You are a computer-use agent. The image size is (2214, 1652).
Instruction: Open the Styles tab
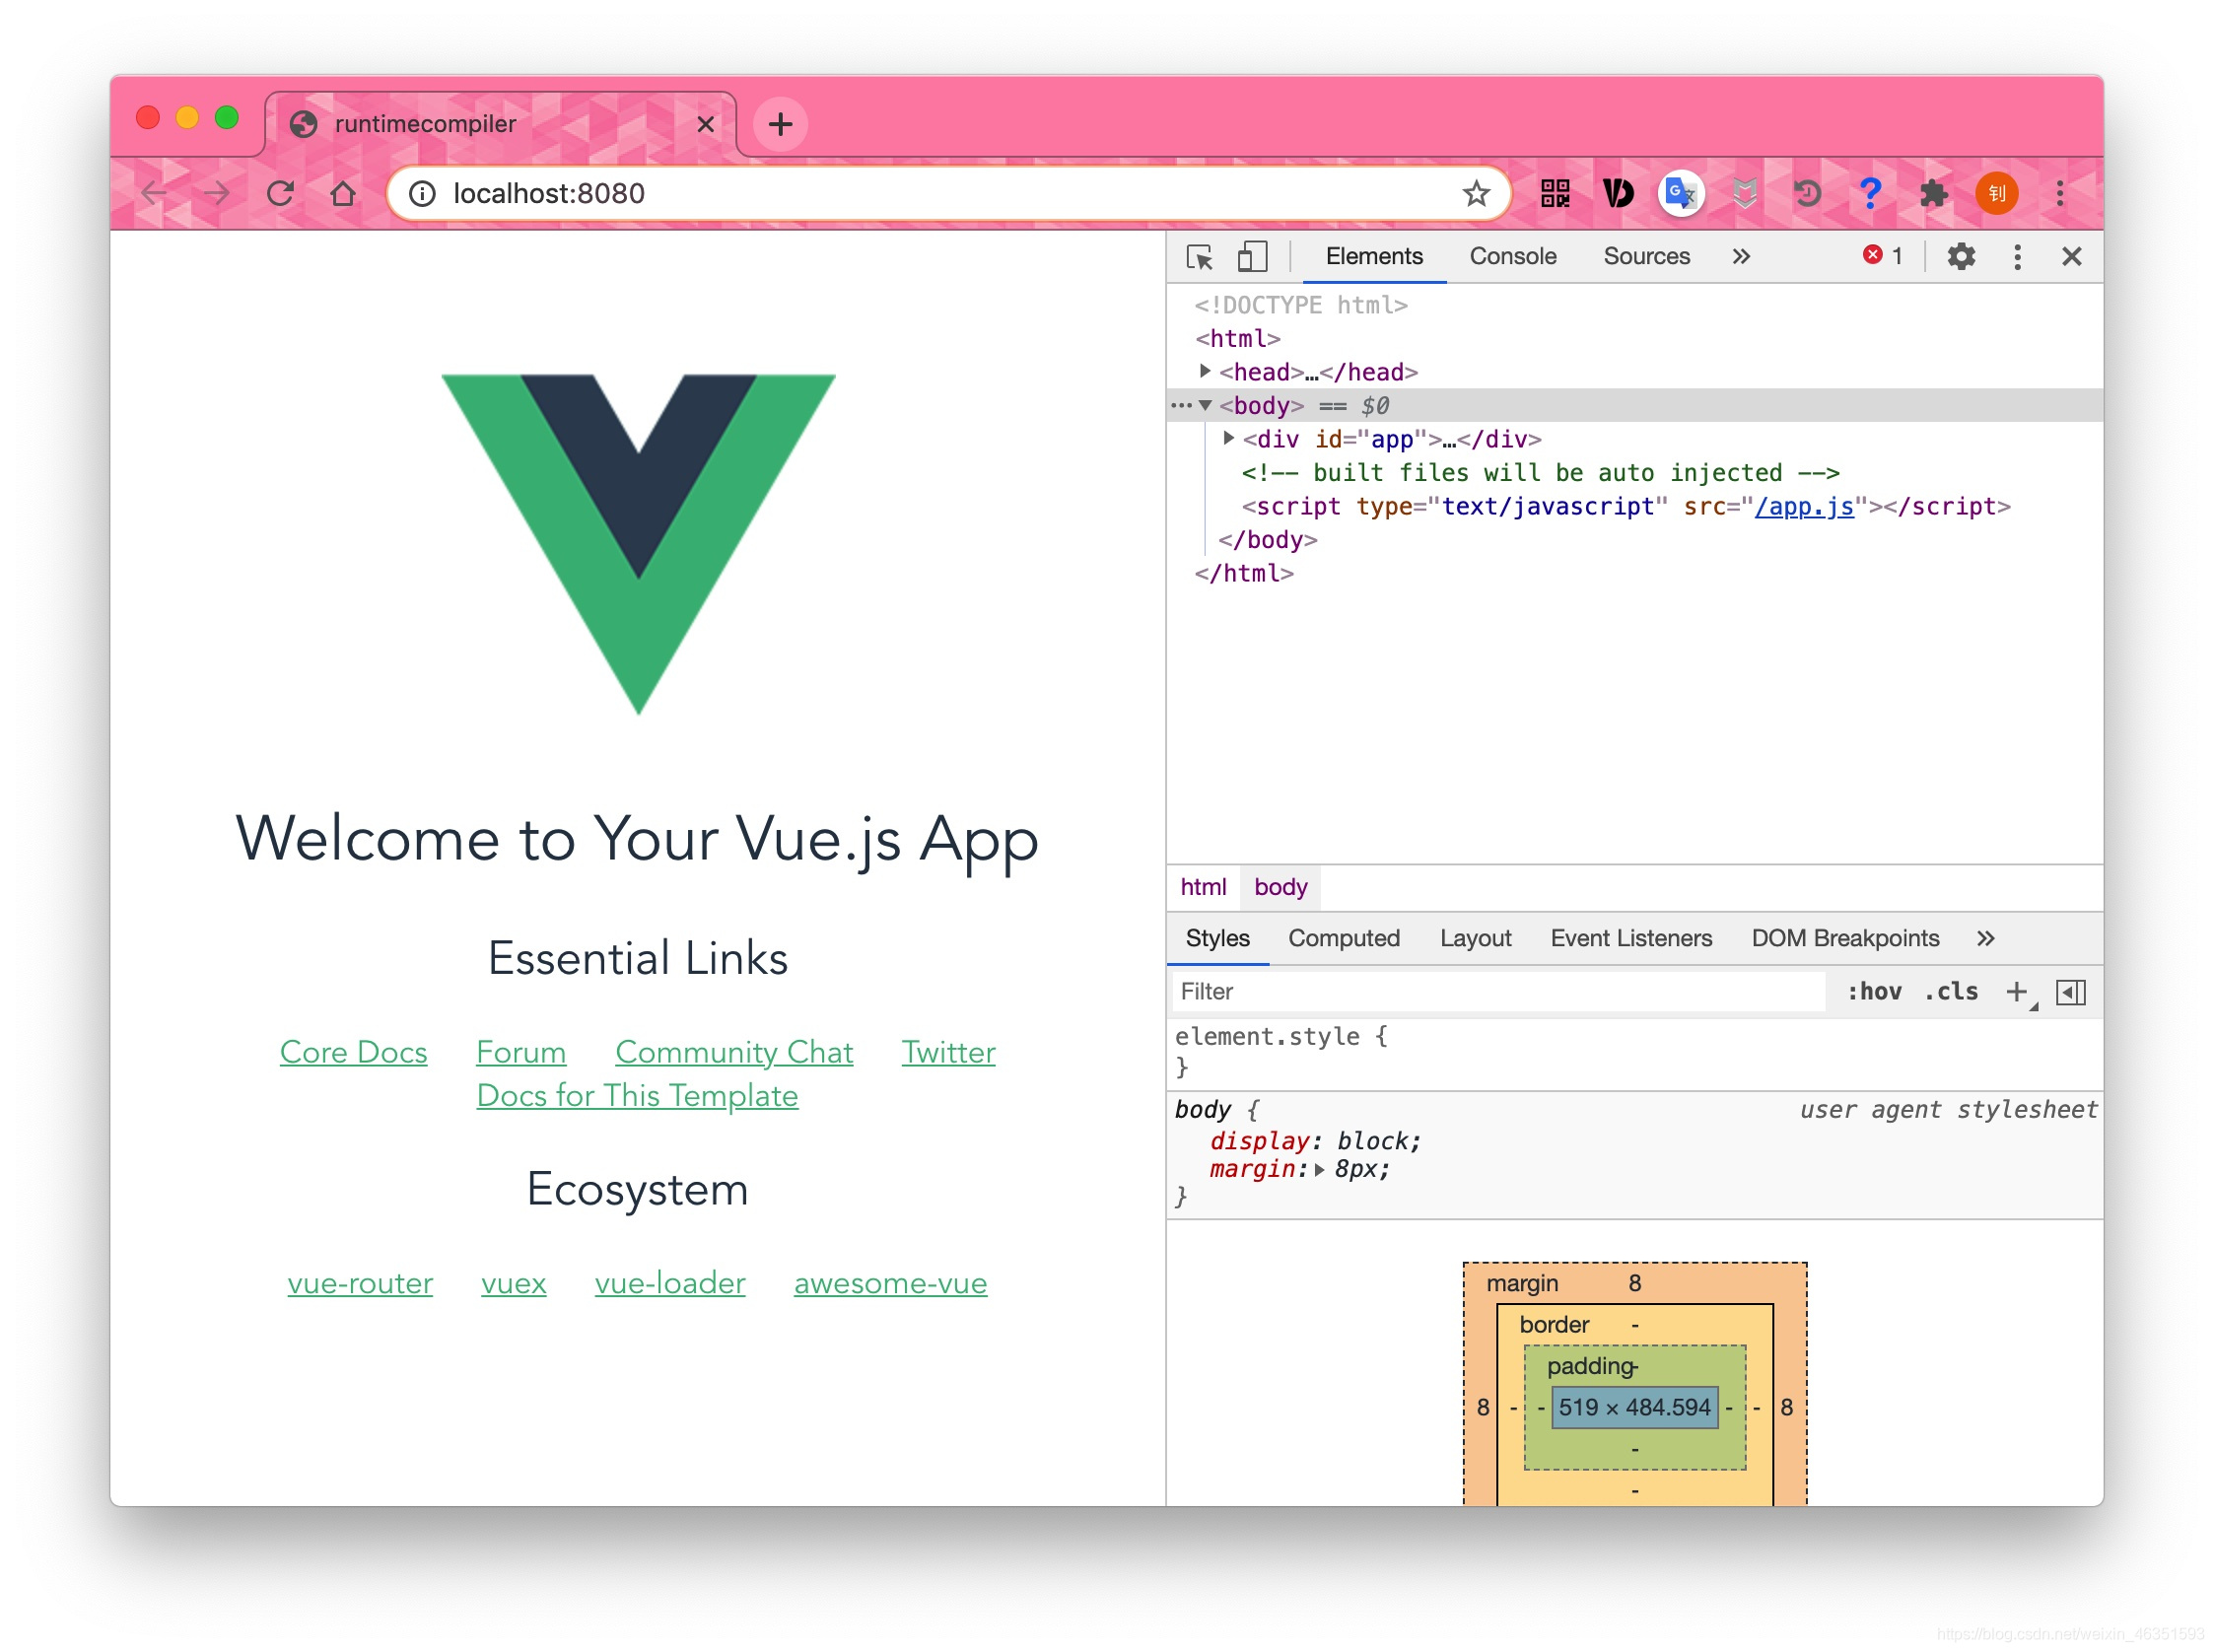(1217, 938)
